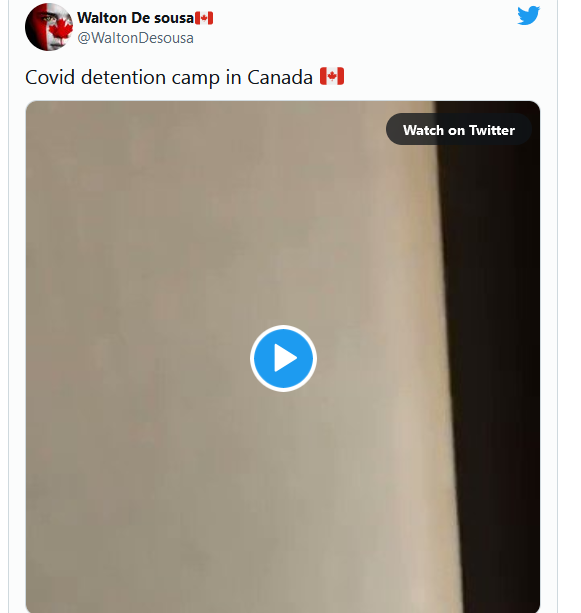Click the word Watch in overlay pill

tap(423, 130)
